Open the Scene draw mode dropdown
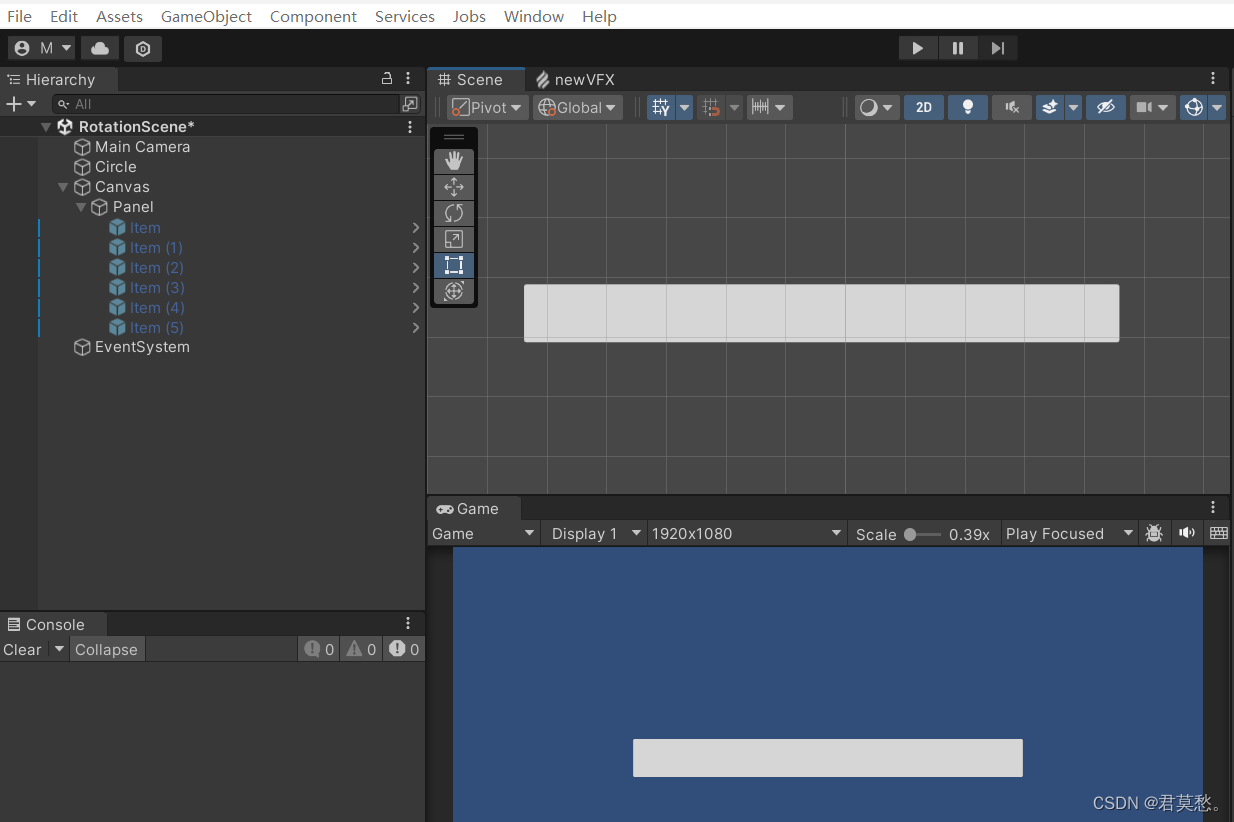The image size is (1234, 822). (x=876, y=108)
